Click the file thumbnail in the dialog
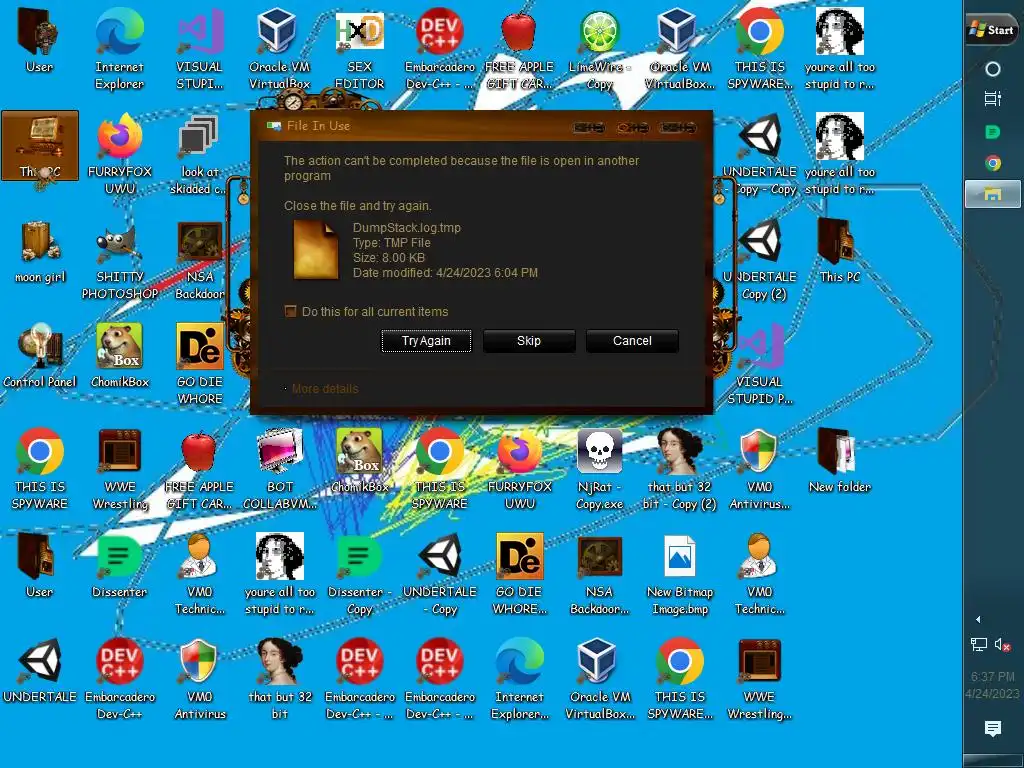The height and width of the screenshot is (768, 1024). [316, 249]
